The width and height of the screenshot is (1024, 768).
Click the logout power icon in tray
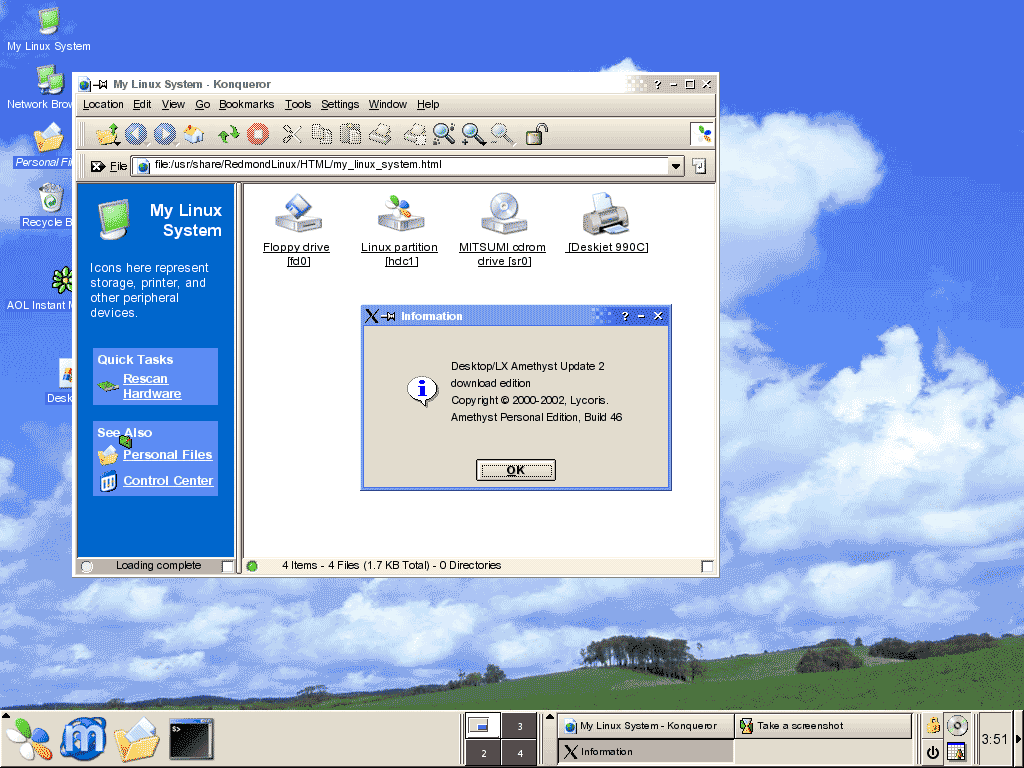(x=933, y=752)
